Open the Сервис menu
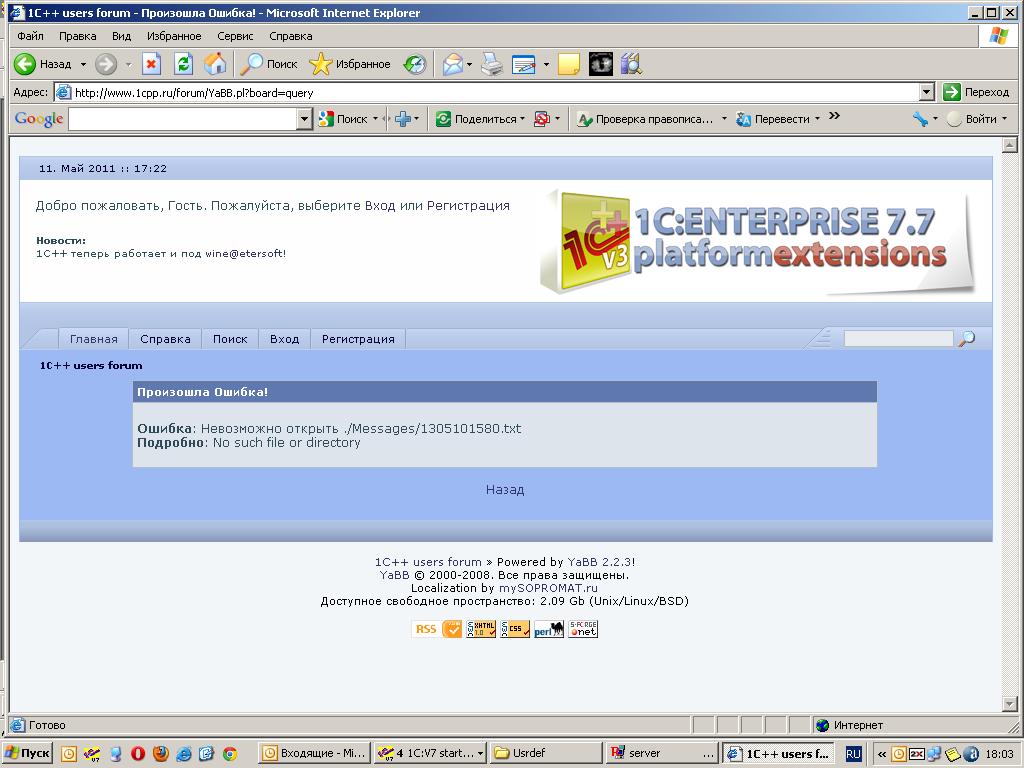 [235, 36]
